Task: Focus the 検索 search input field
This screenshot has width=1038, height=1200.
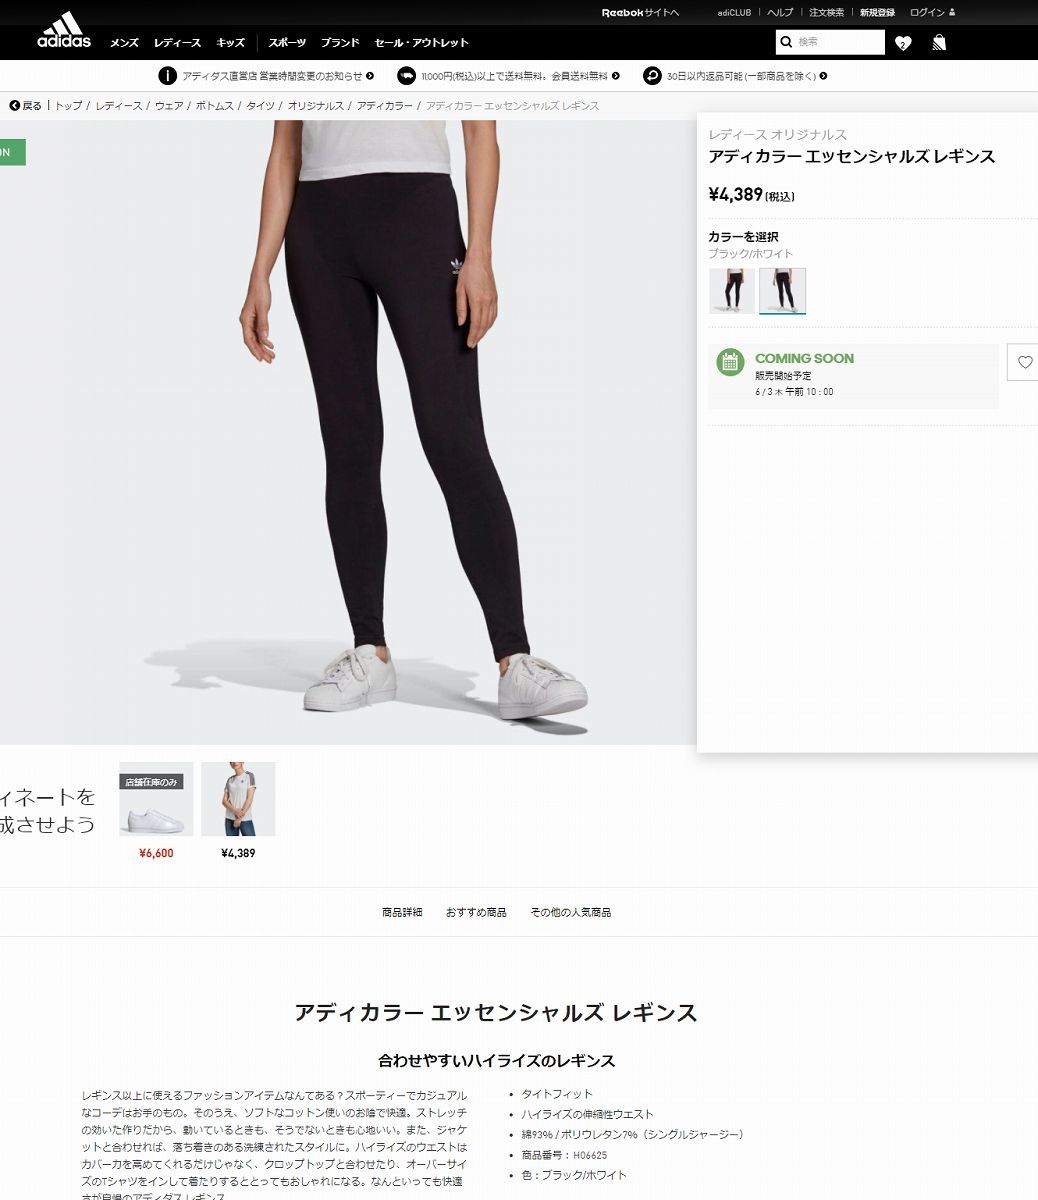Action: point(838,42)
